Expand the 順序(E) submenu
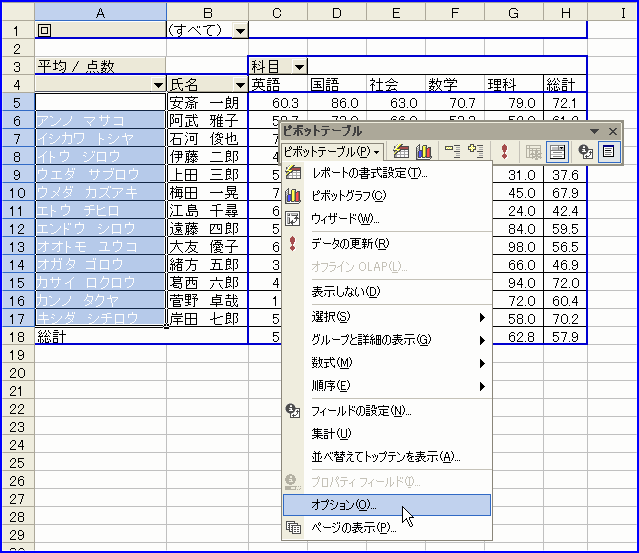 (x=387, y=385)
